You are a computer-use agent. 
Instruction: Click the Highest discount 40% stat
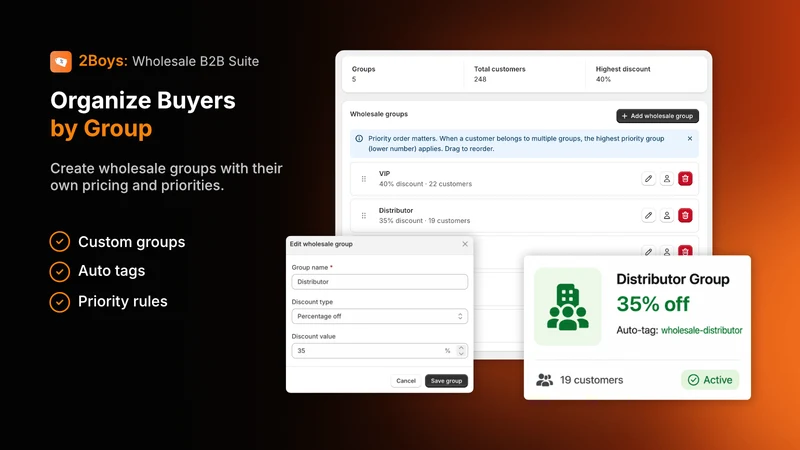pos(623,74)
